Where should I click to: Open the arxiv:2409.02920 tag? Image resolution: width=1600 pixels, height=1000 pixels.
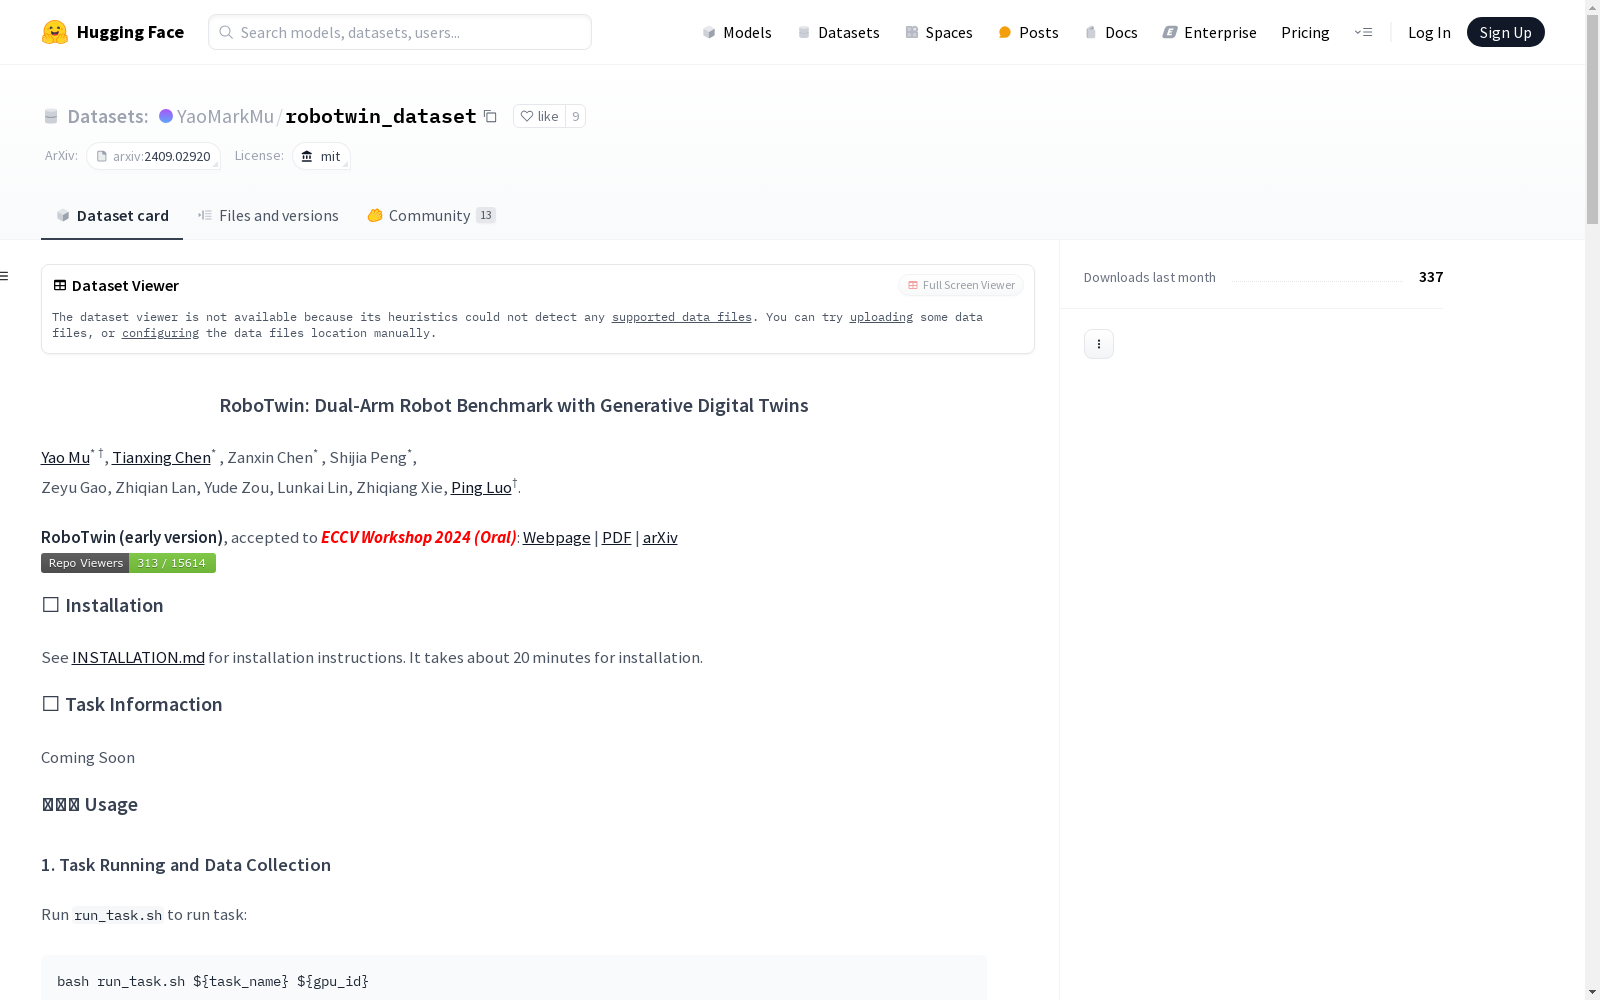(x=153, y=156)
